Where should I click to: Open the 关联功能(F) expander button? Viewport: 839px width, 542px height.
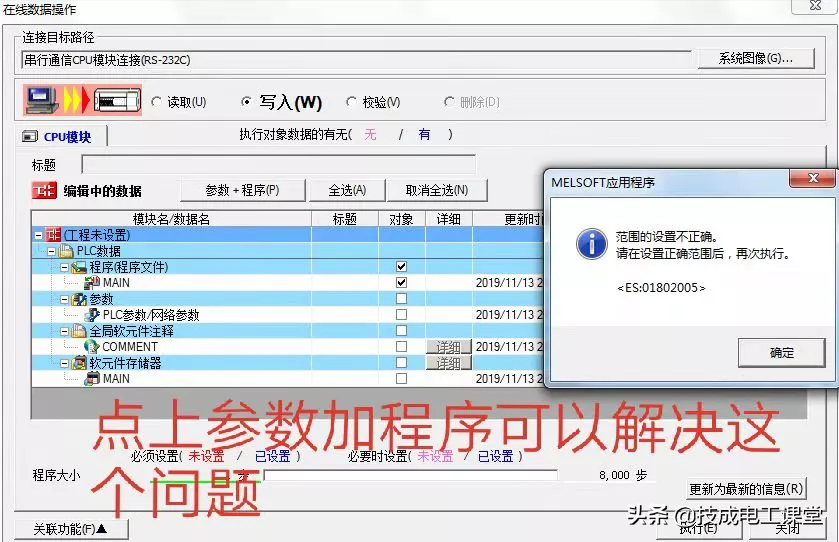pyautogui.click(x=68, y=528)
